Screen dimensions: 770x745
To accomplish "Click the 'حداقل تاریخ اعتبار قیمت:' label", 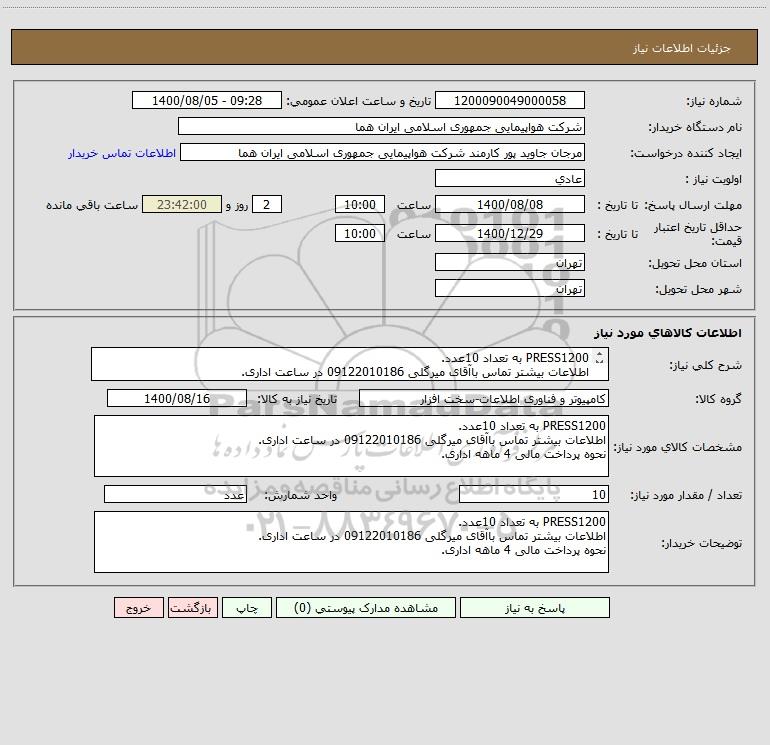I will [x=698, y=234].
